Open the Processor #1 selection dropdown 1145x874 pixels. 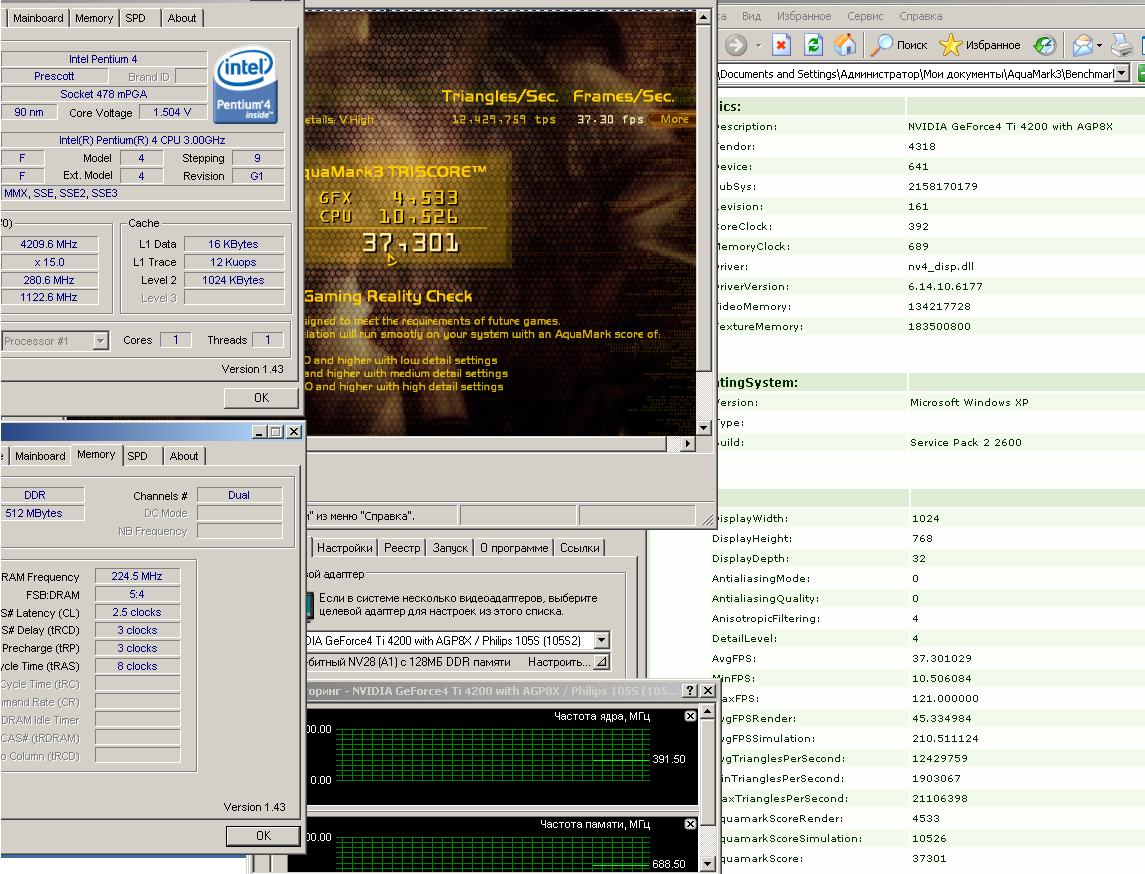point(101,341)
